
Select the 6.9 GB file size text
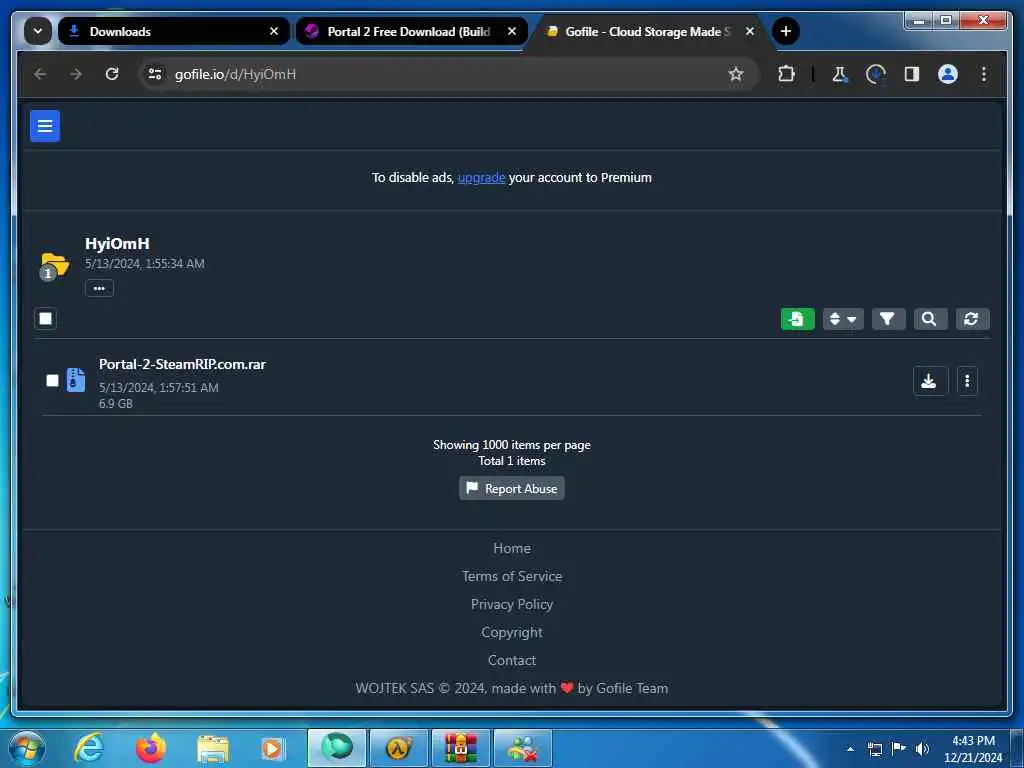coord(116,404)
